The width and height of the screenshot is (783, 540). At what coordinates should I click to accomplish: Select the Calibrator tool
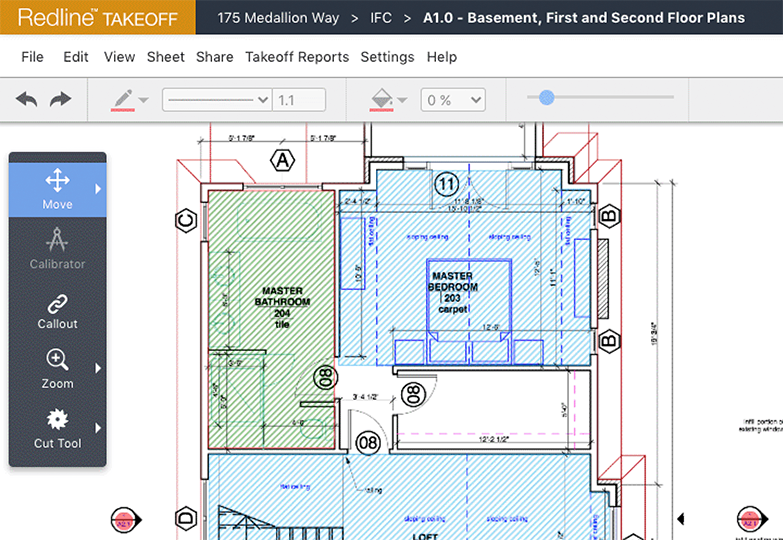coord(57,248)
